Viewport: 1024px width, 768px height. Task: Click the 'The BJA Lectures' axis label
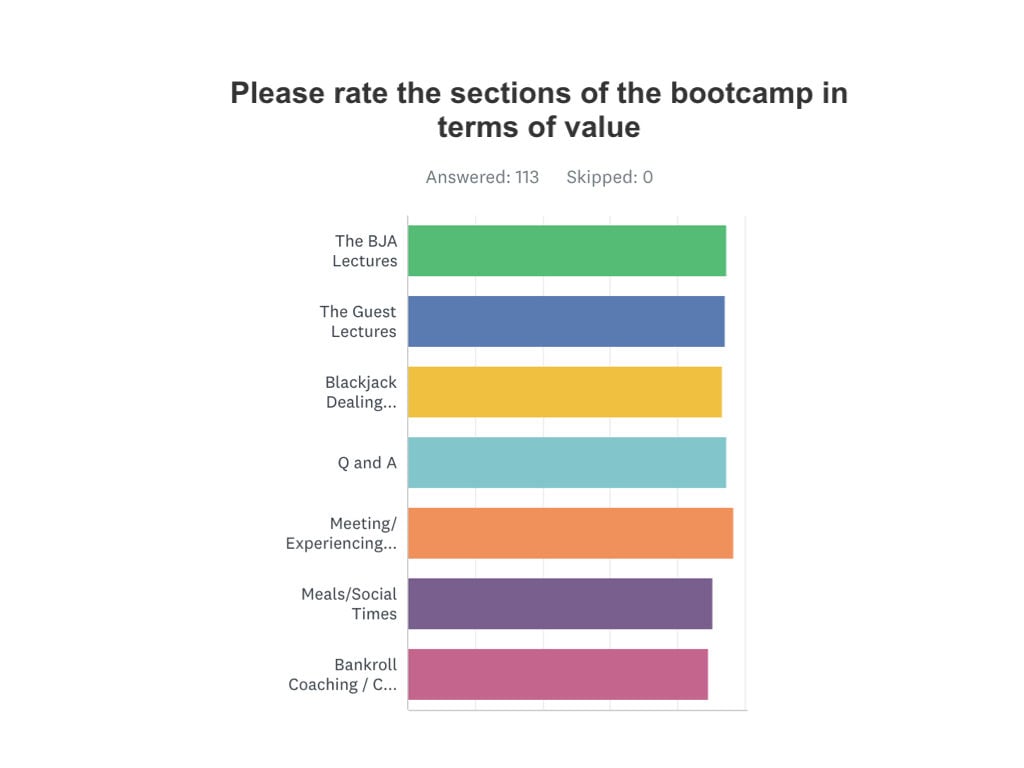click(x=364, y=251)
